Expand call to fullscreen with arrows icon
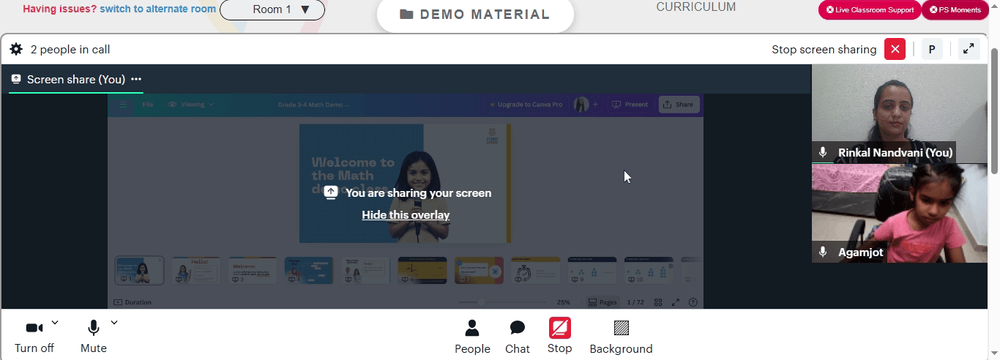 point(969,49)
